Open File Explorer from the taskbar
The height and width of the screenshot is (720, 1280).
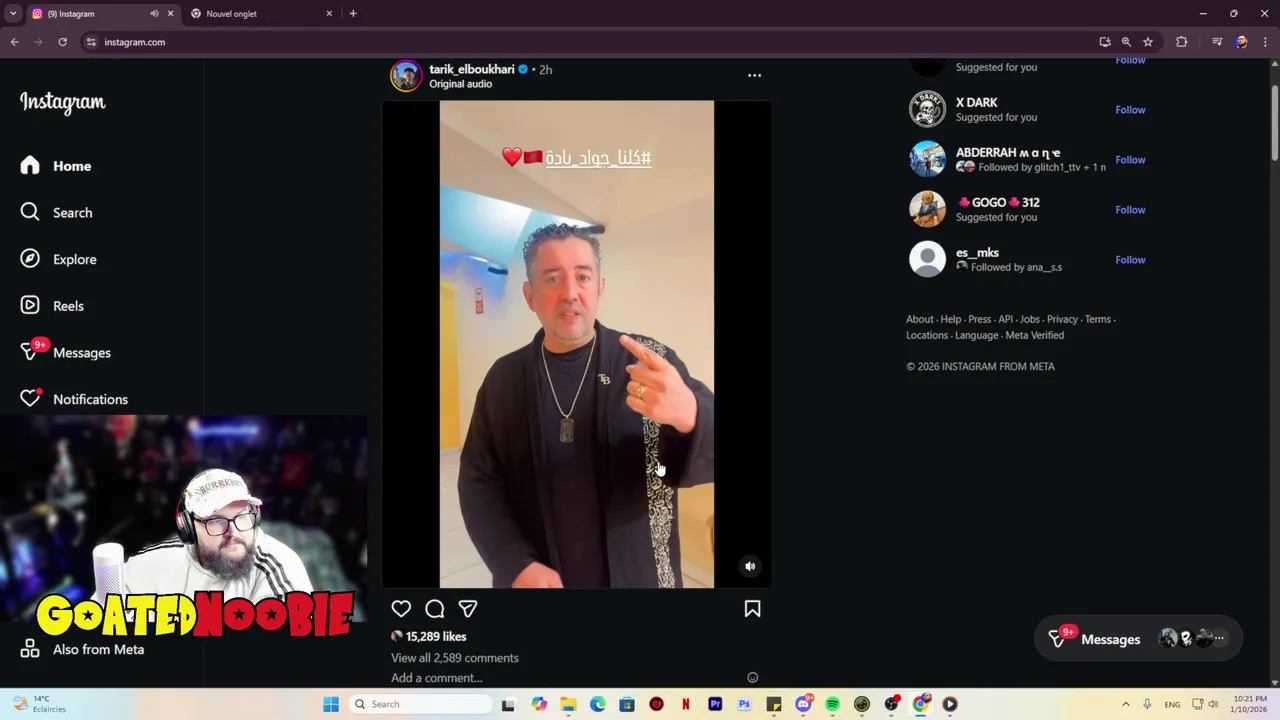tap(568, 704)
